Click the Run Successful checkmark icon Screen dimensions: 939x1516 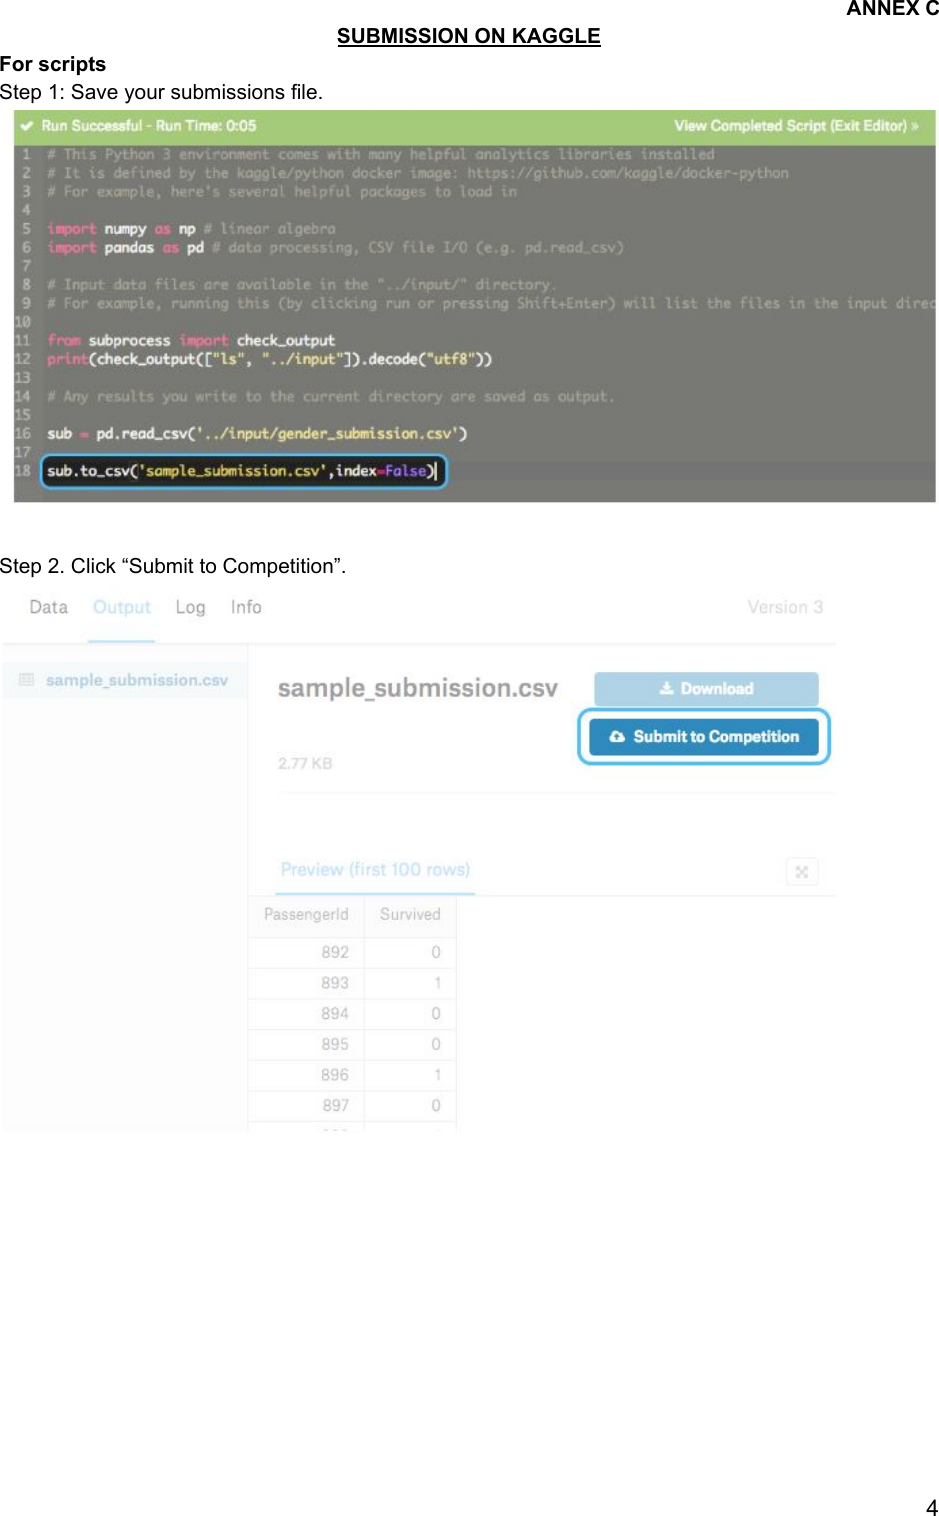pyautogui.click(x=27, y=126)
